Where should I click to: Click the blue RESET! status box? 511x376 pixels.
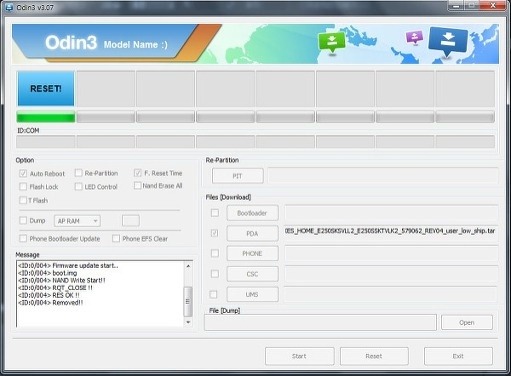pyautogui.click(x=46, y=88)
